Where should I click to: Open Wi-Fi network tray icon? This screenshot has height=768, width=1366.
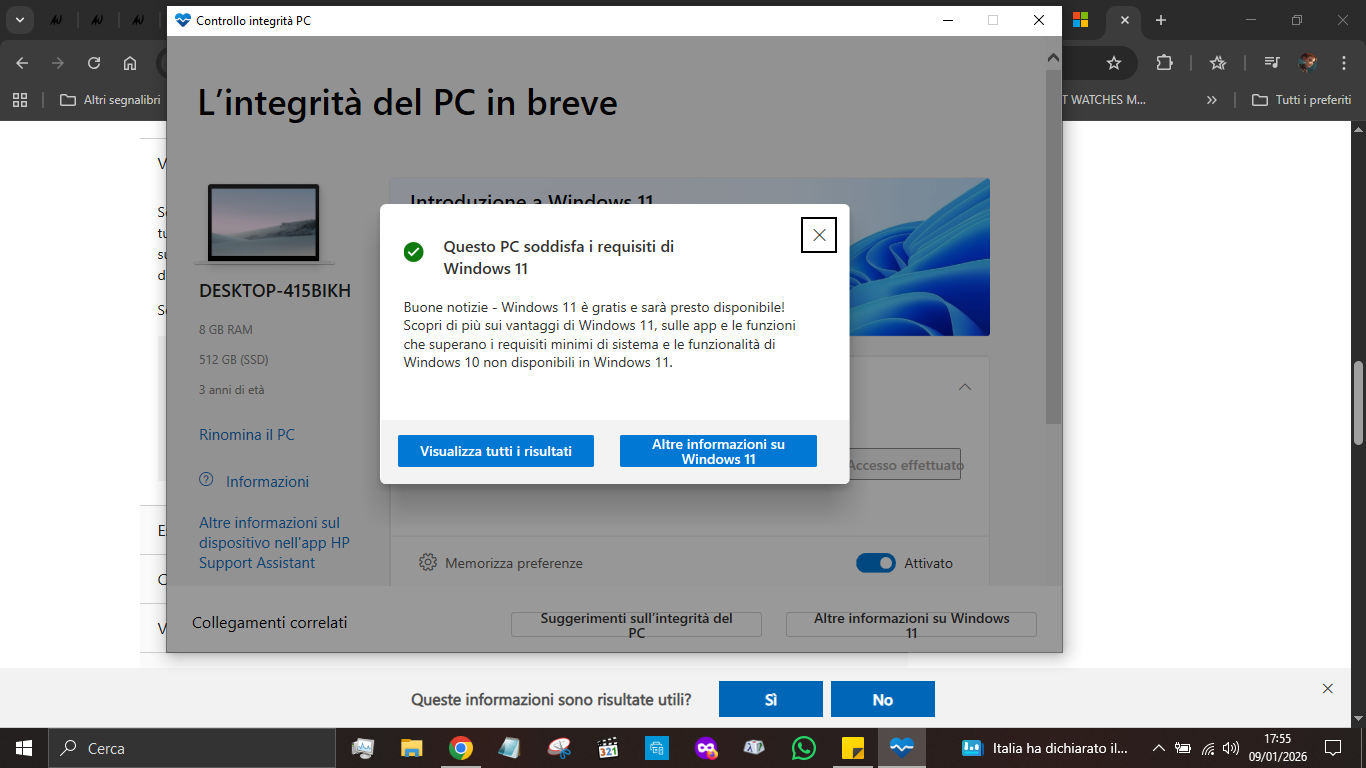point(1208,748)
